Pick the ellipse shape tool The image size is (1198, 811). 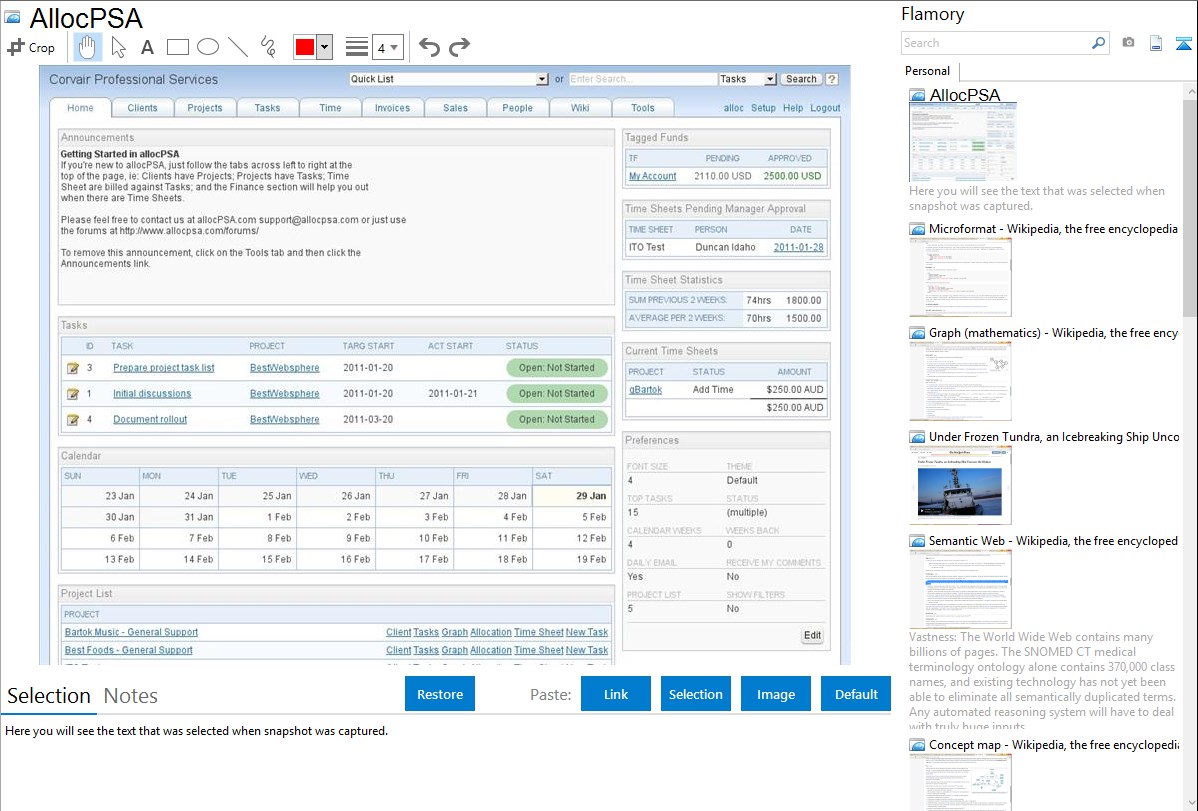click(208, 47)
